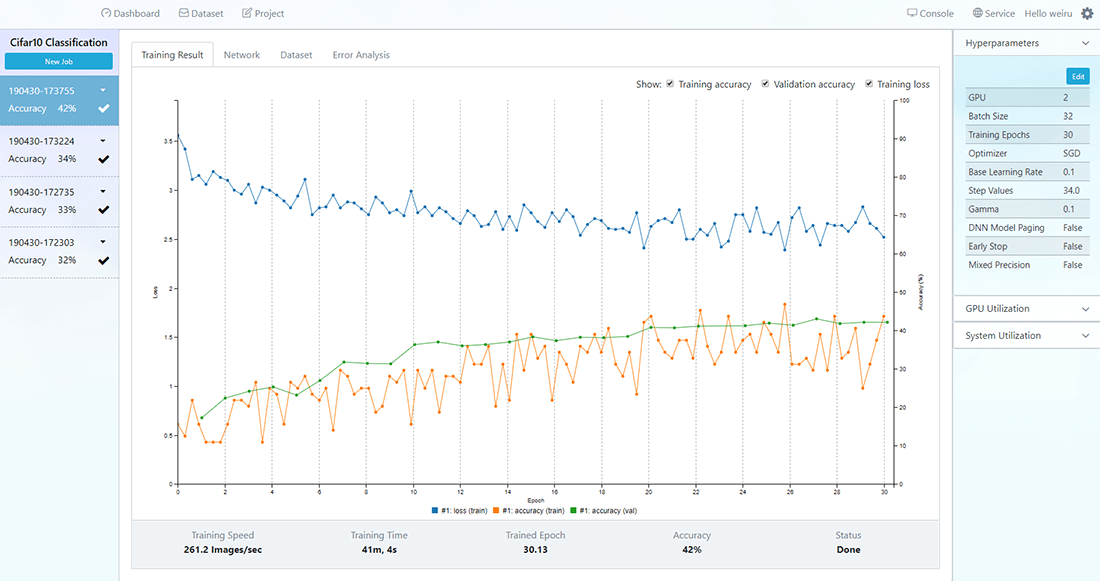Toggle the Validation accuracy checkbox
Screen dimensions: 1100x581
point(765,84)
